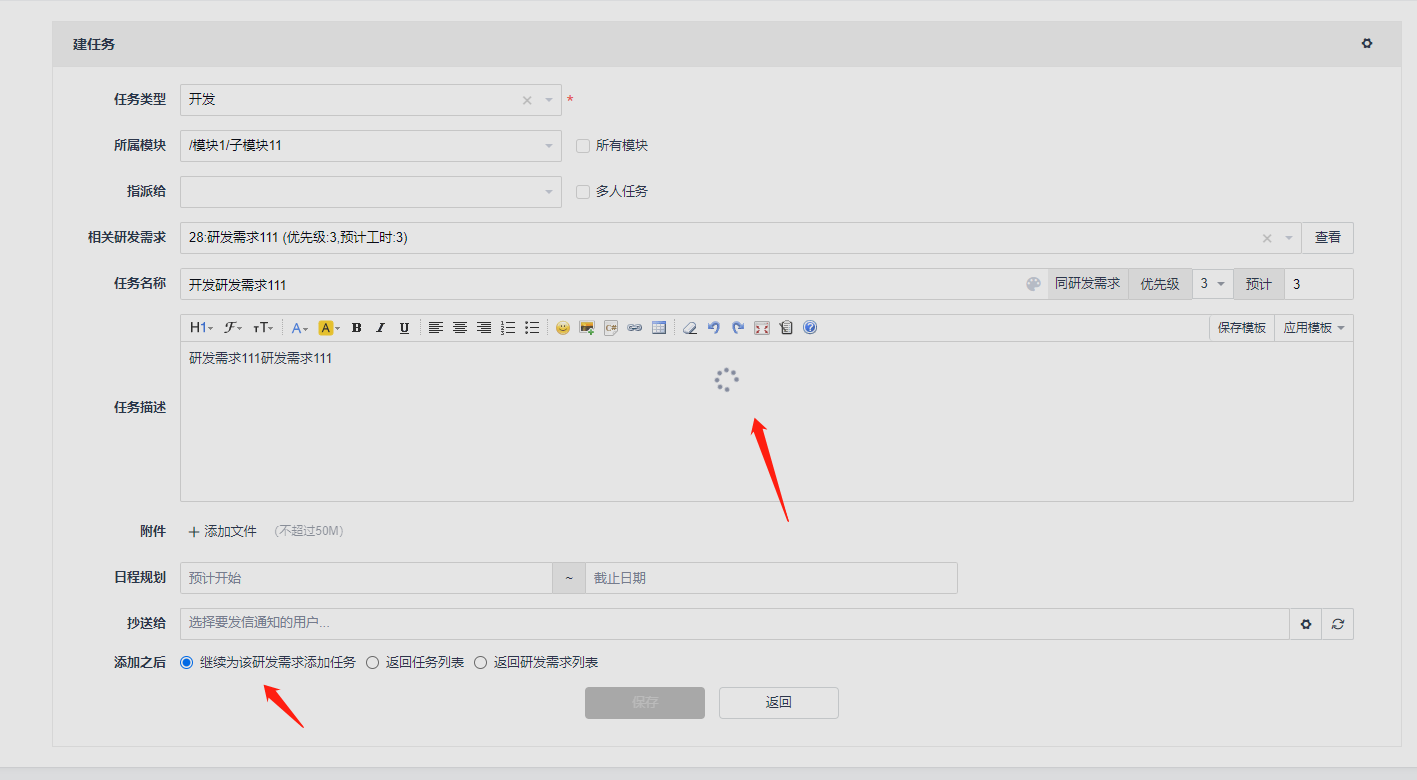Click the 保存 button

645,703
